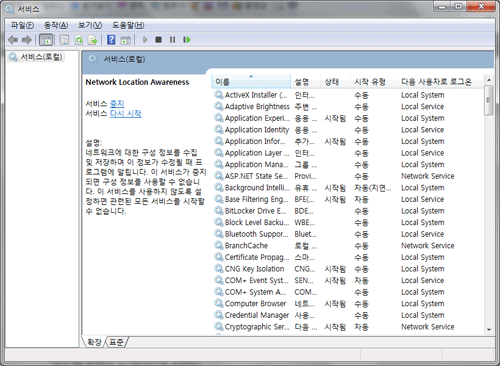Open the 동작(A) menu
Image resolution: width=500 pixels, height=366 pixels.
[x=56, y=25]
